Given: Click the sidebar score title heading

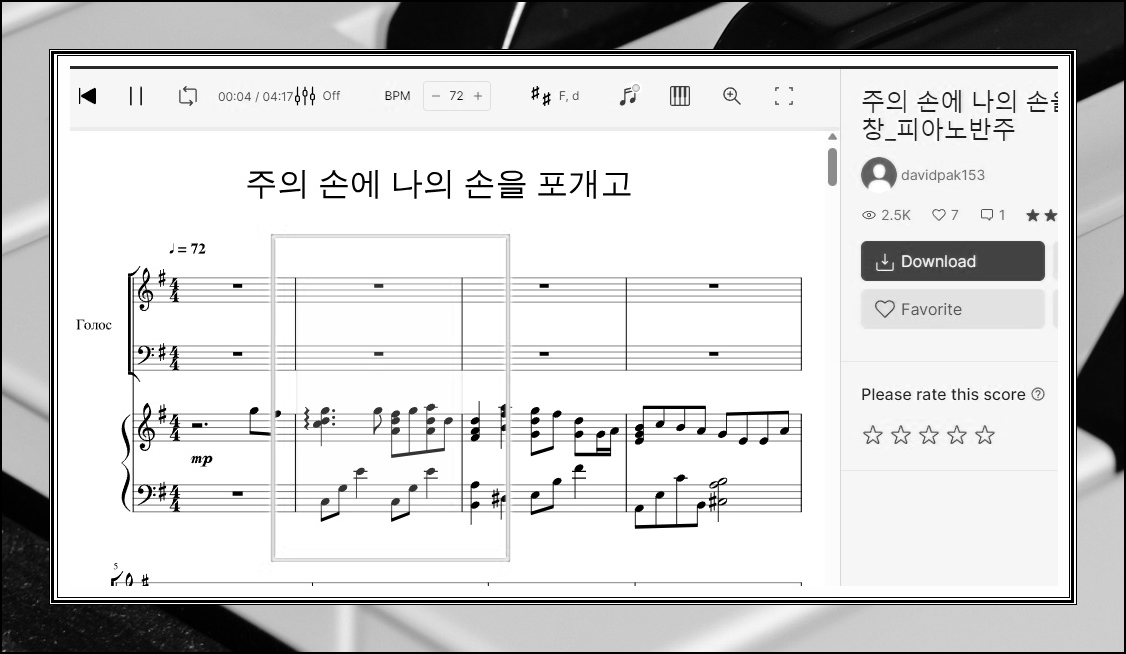Looking at the screenshot, I should point(959,115).
